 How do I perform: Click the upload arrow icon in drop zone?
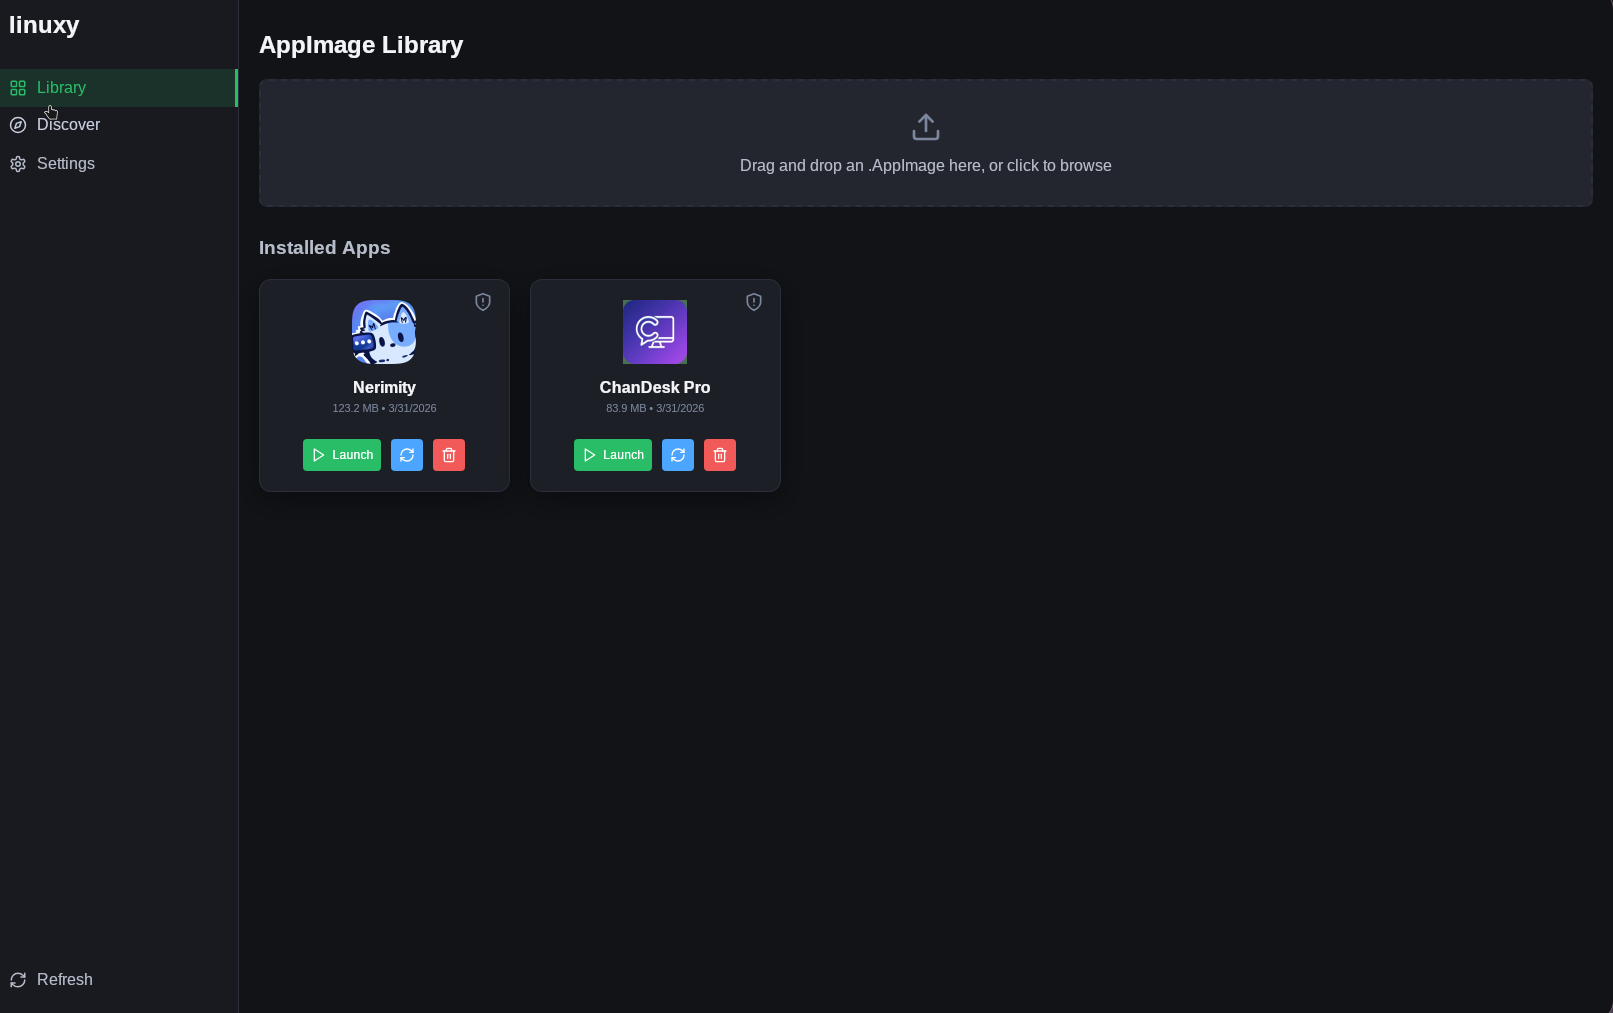click(925, 126)
